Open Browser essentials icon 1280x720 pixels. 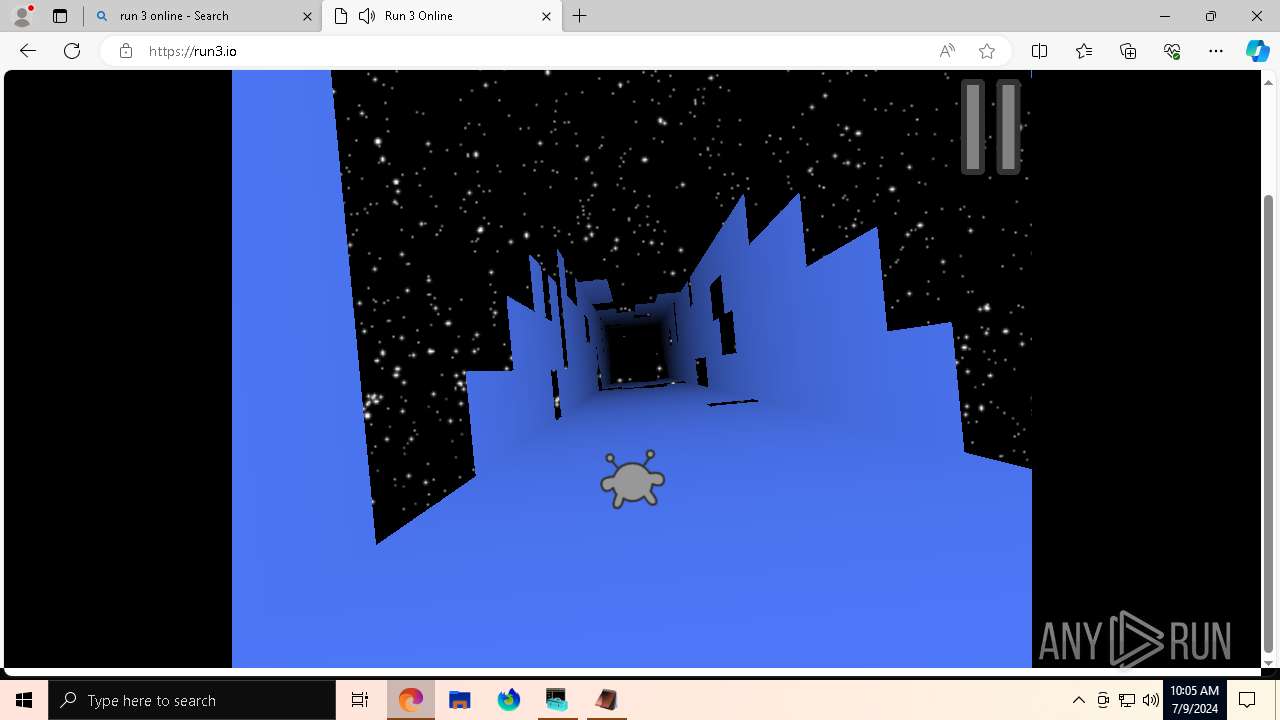pos(1172,51)
